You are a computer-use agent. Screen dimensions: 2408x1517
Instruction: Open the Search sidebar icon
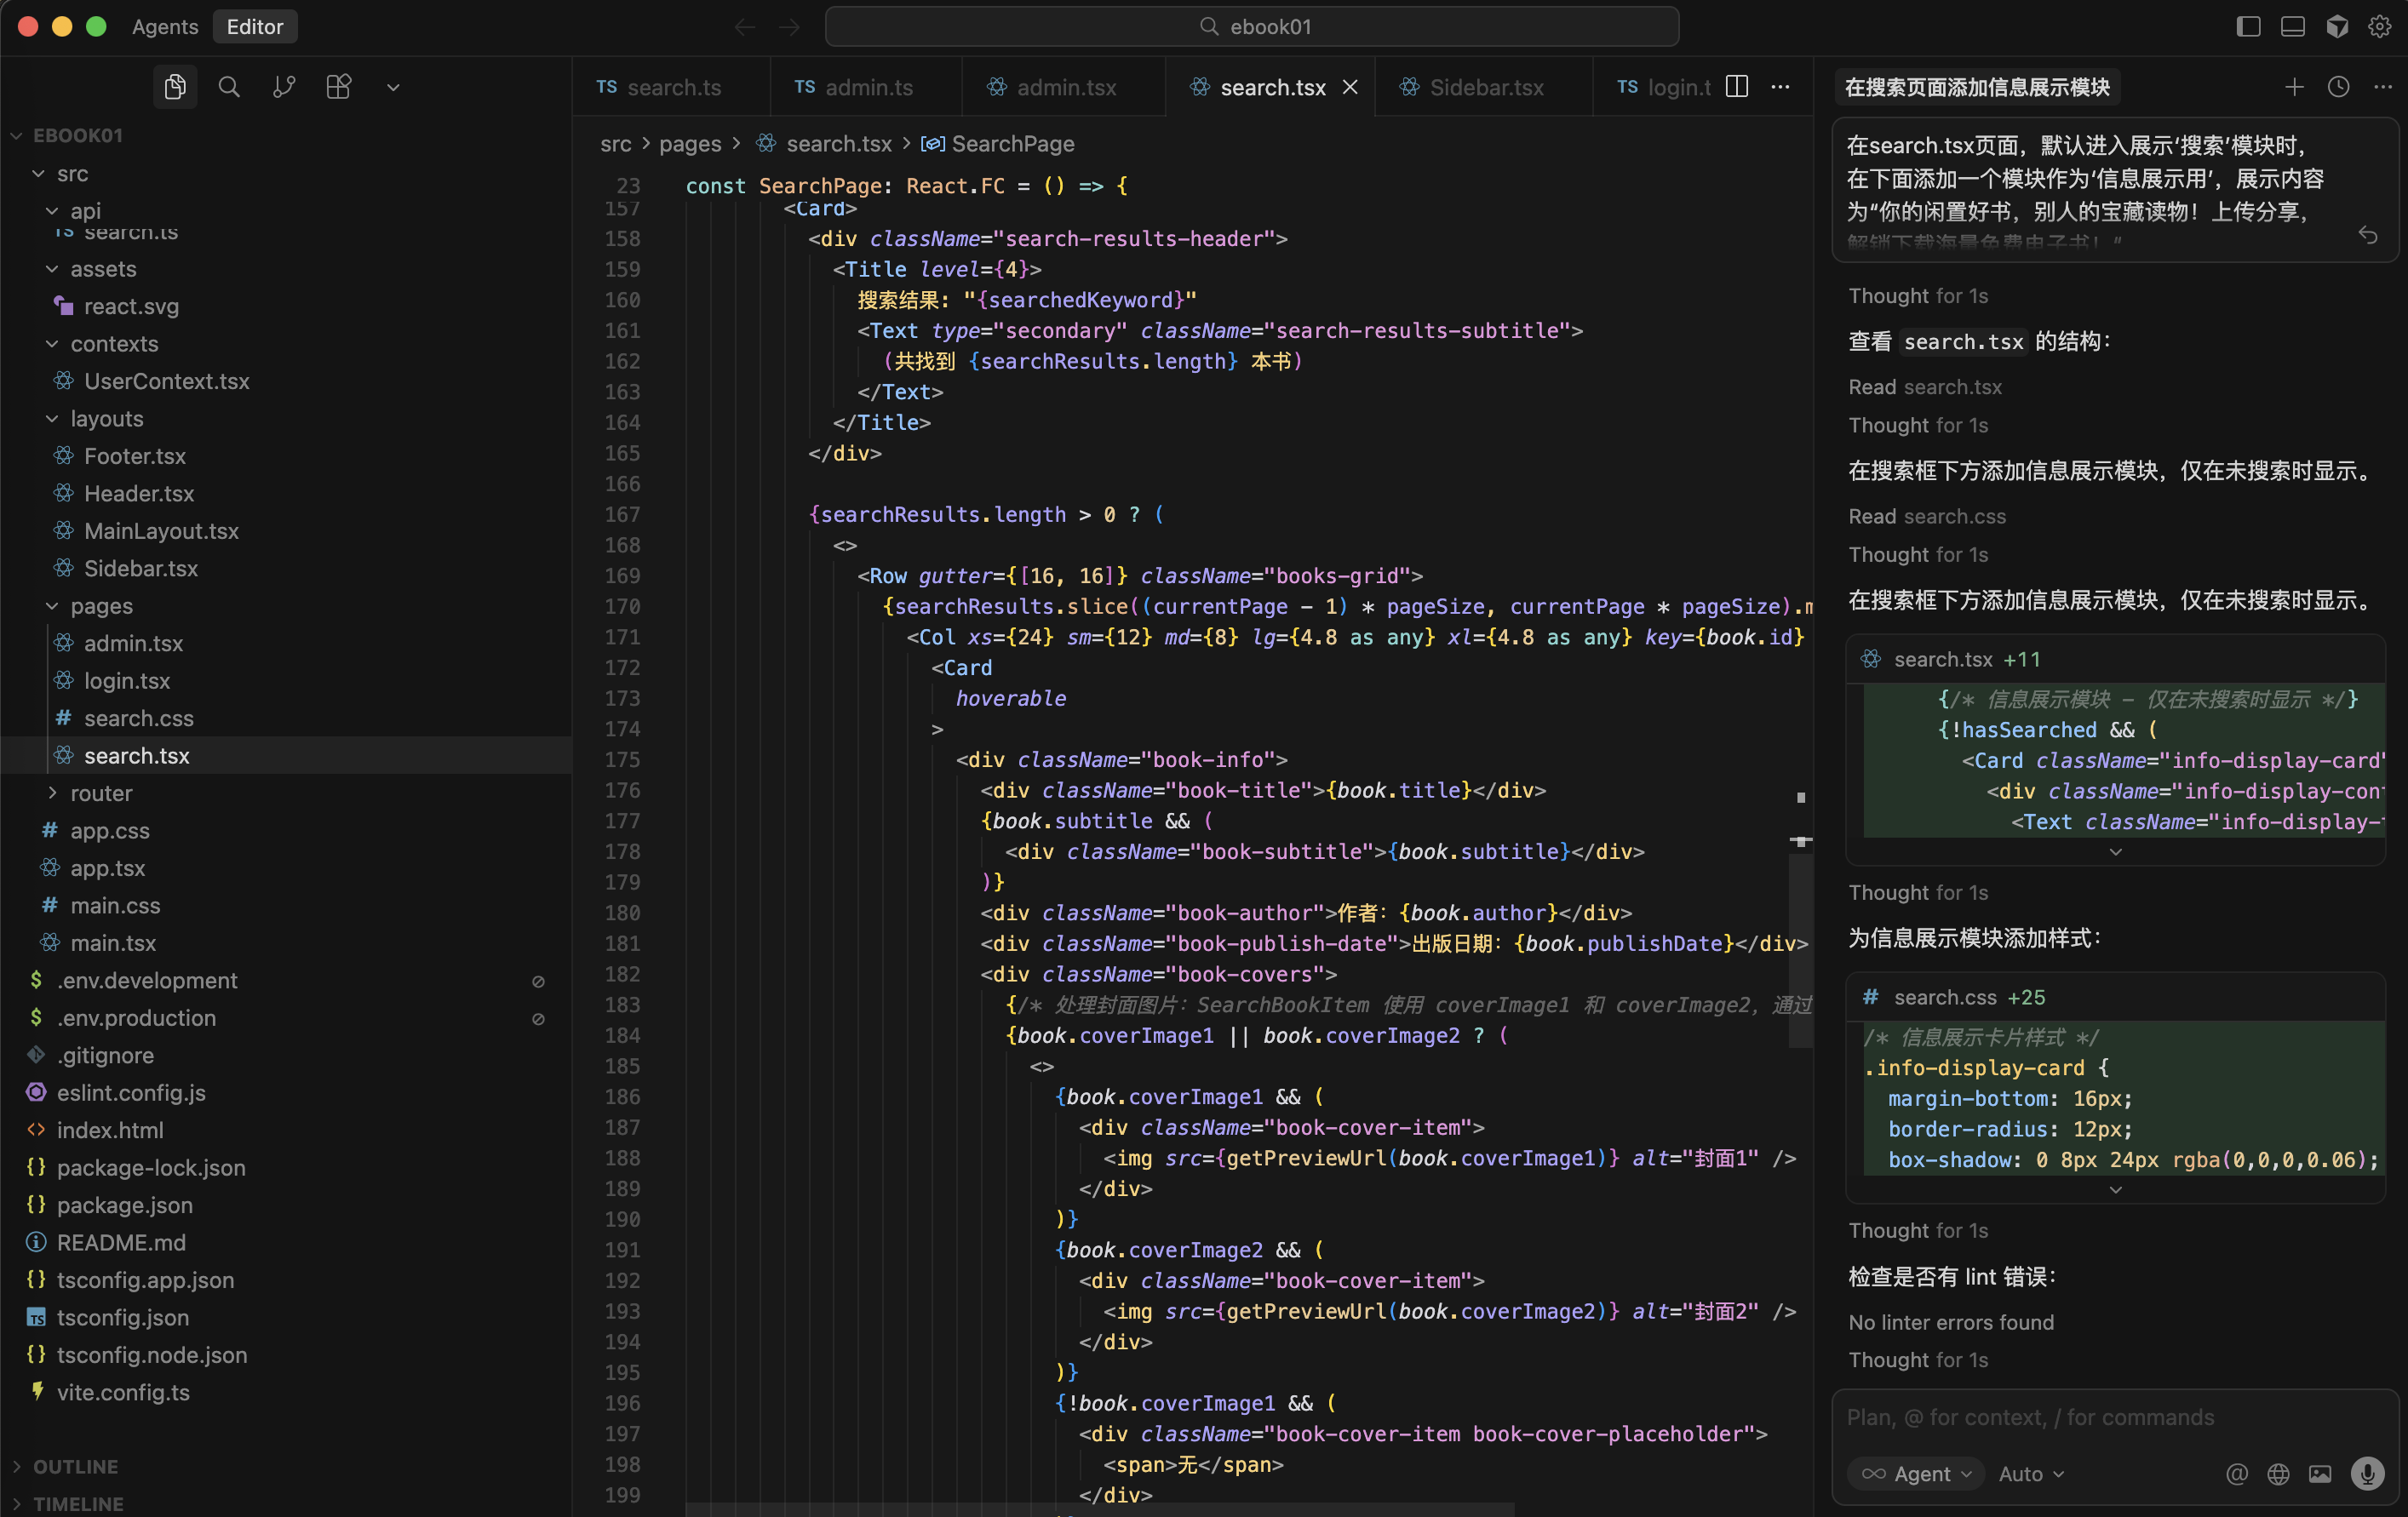pyautogui.click(x=229, y=87)
